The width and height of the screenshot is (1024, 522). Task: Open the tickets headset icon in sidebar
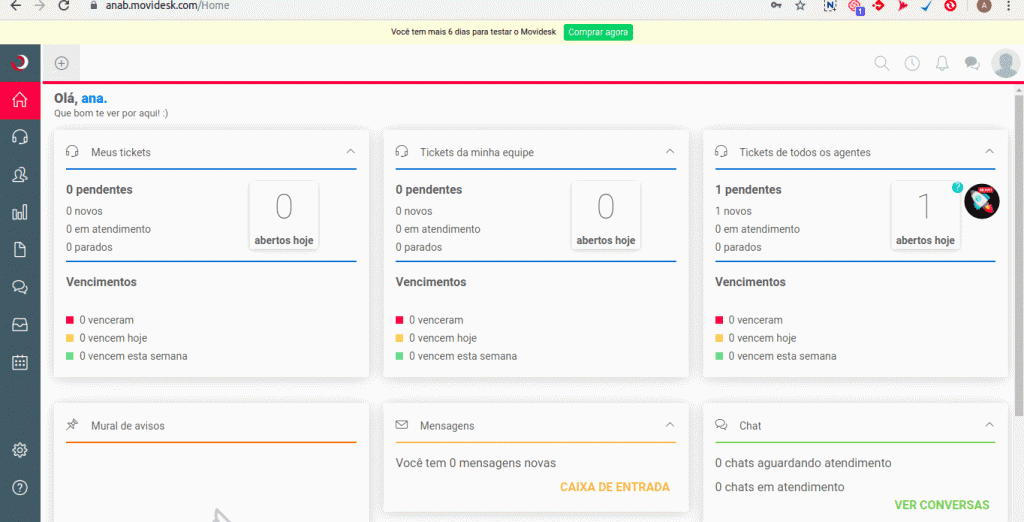[20, 137]
